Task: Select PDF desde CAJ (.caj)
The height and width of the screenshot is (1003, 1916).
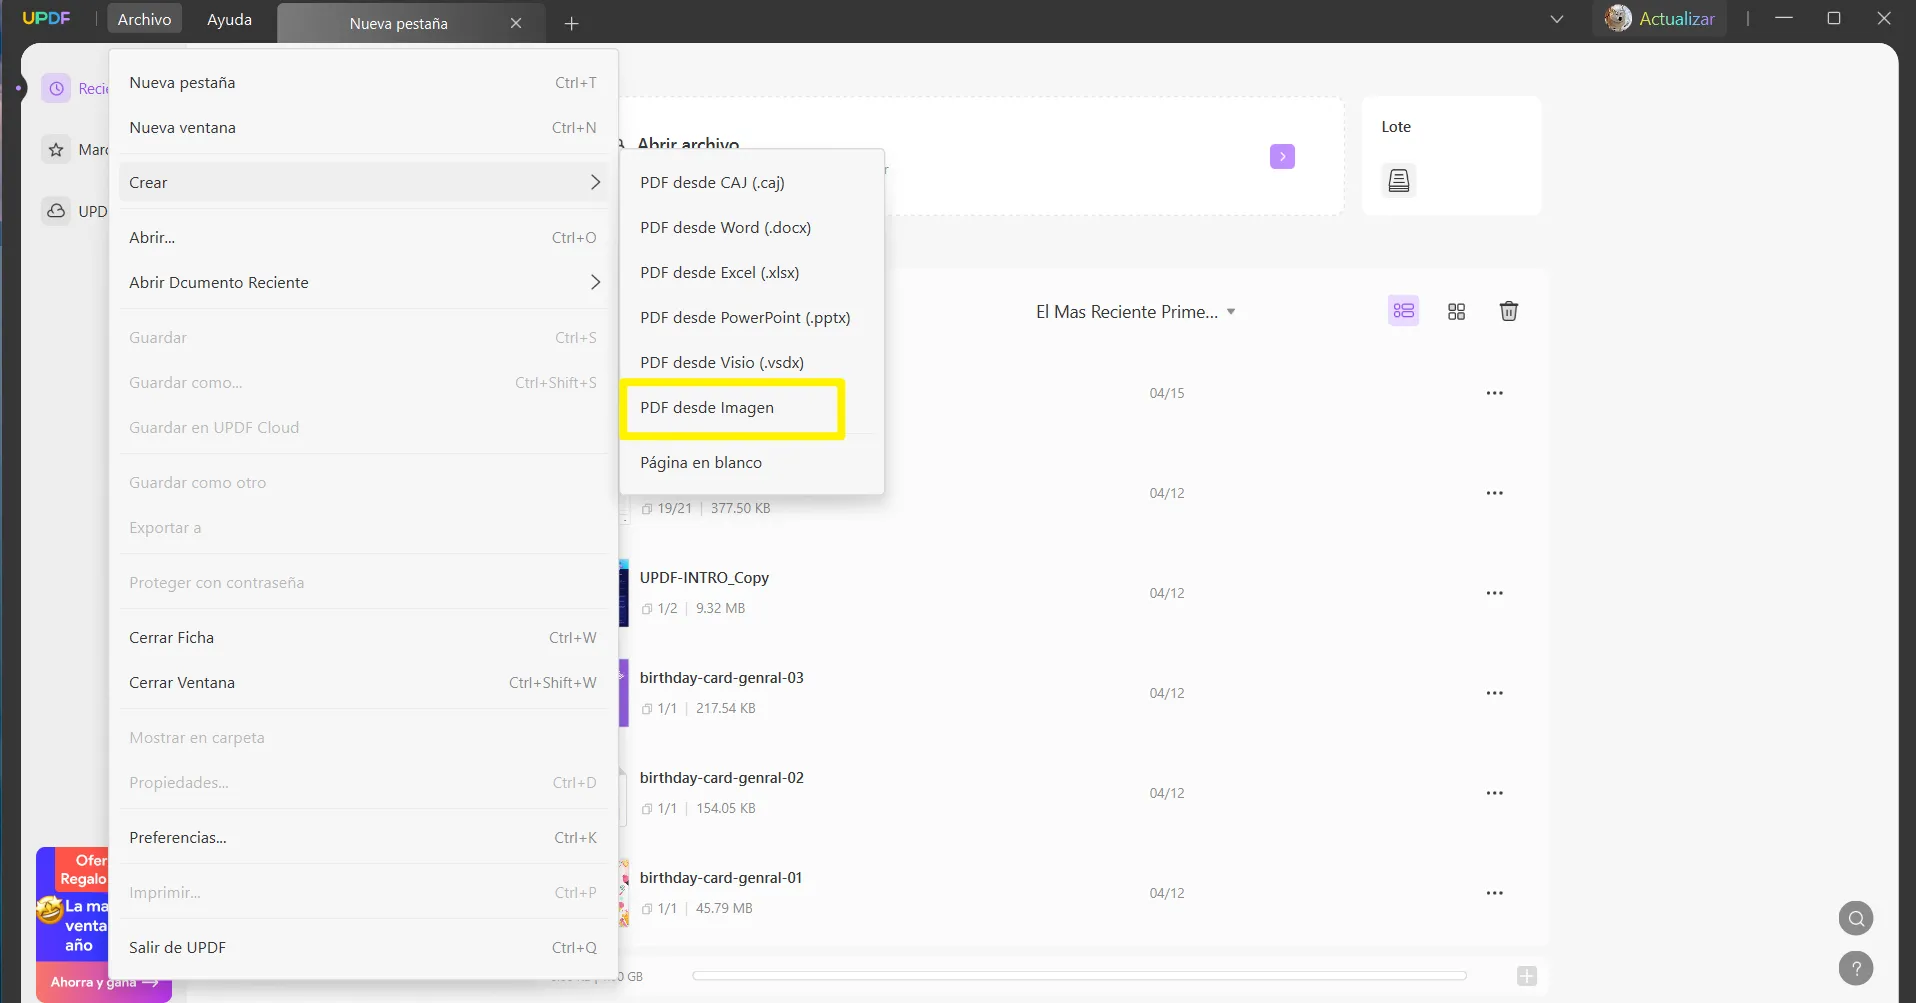Action: pos(752,183)
